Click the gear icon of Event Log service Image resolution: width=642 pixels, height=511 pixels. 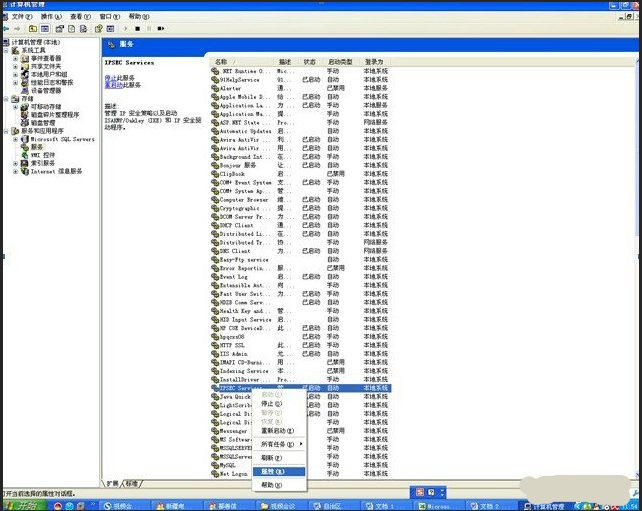pyautogui.click(x=215, y=277)
